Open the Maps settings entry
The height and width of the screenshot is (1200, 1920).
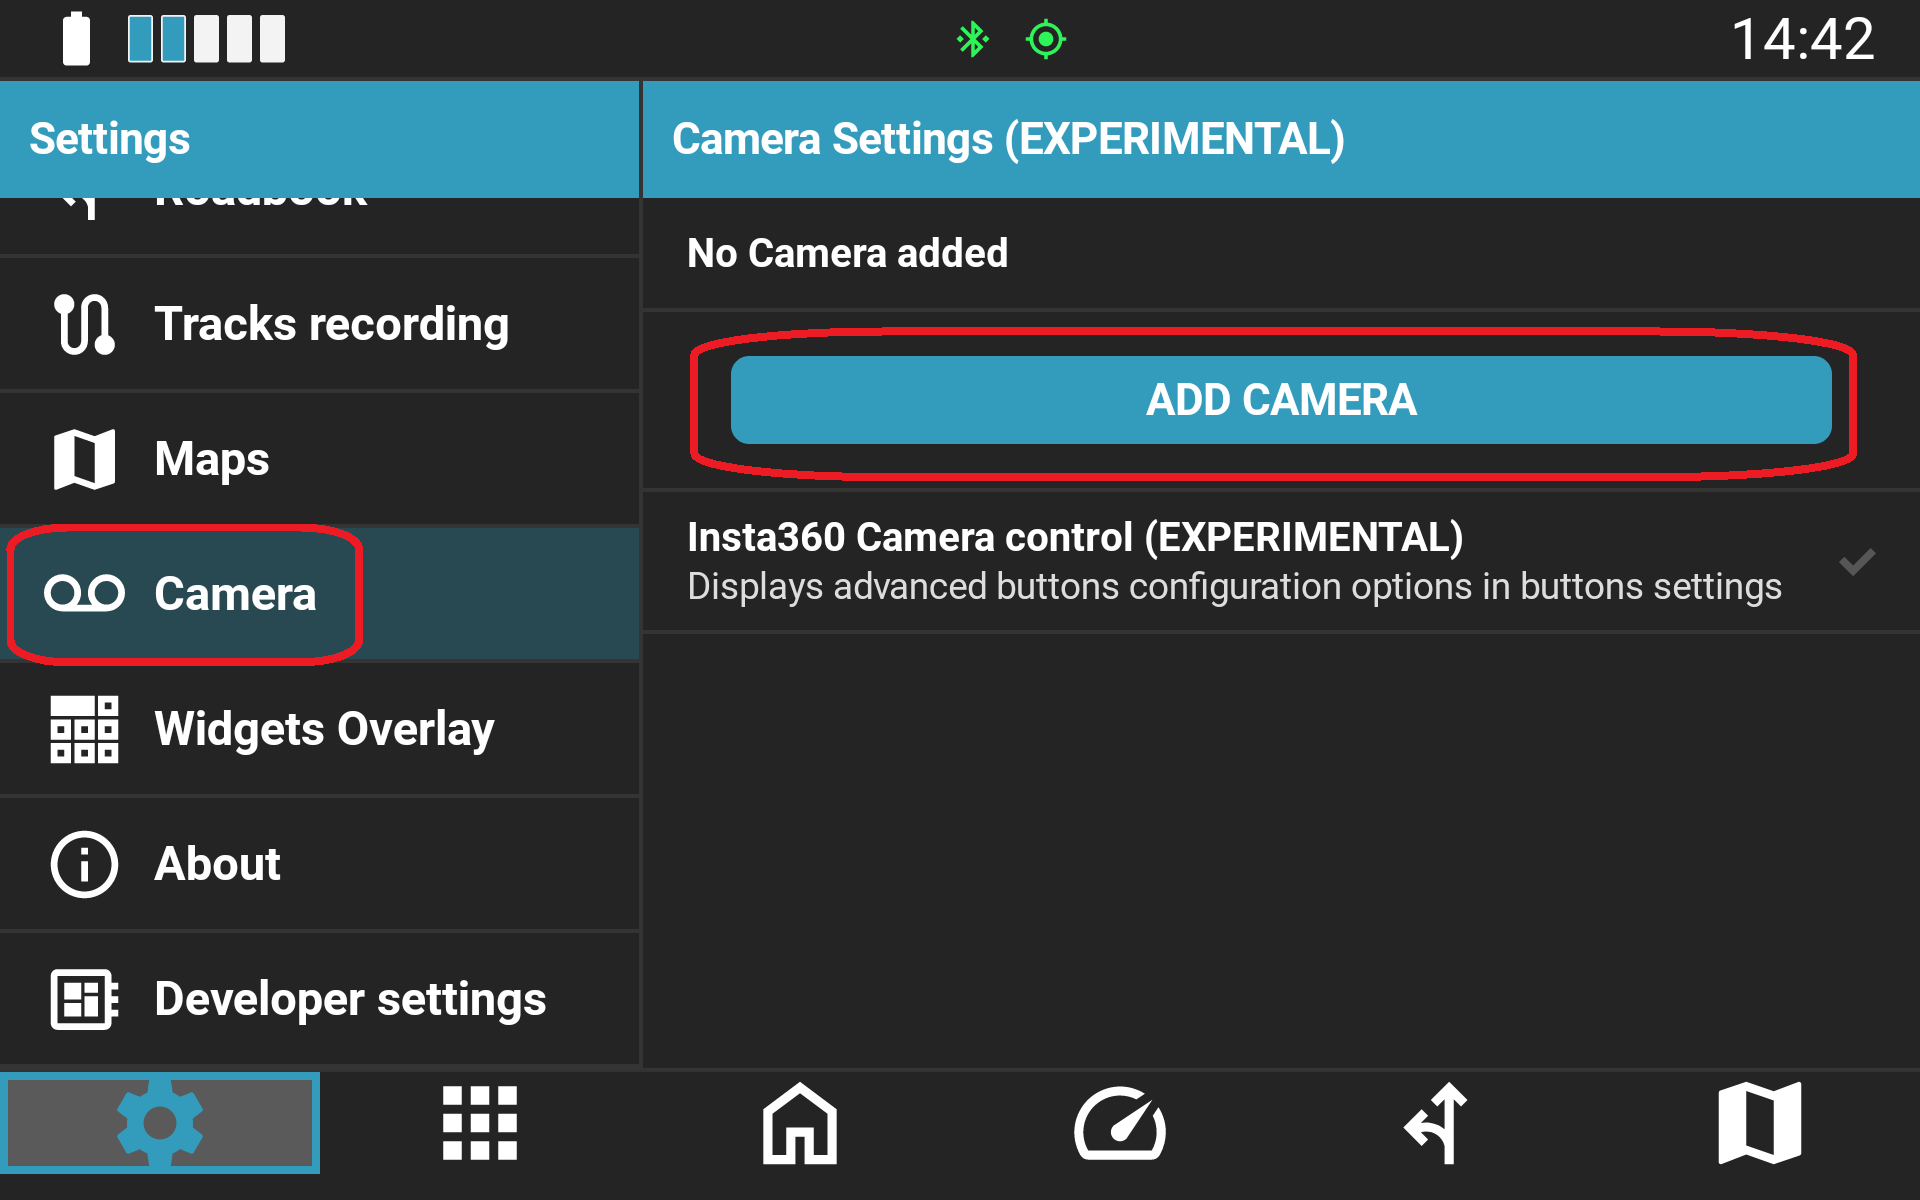[320, 459]
